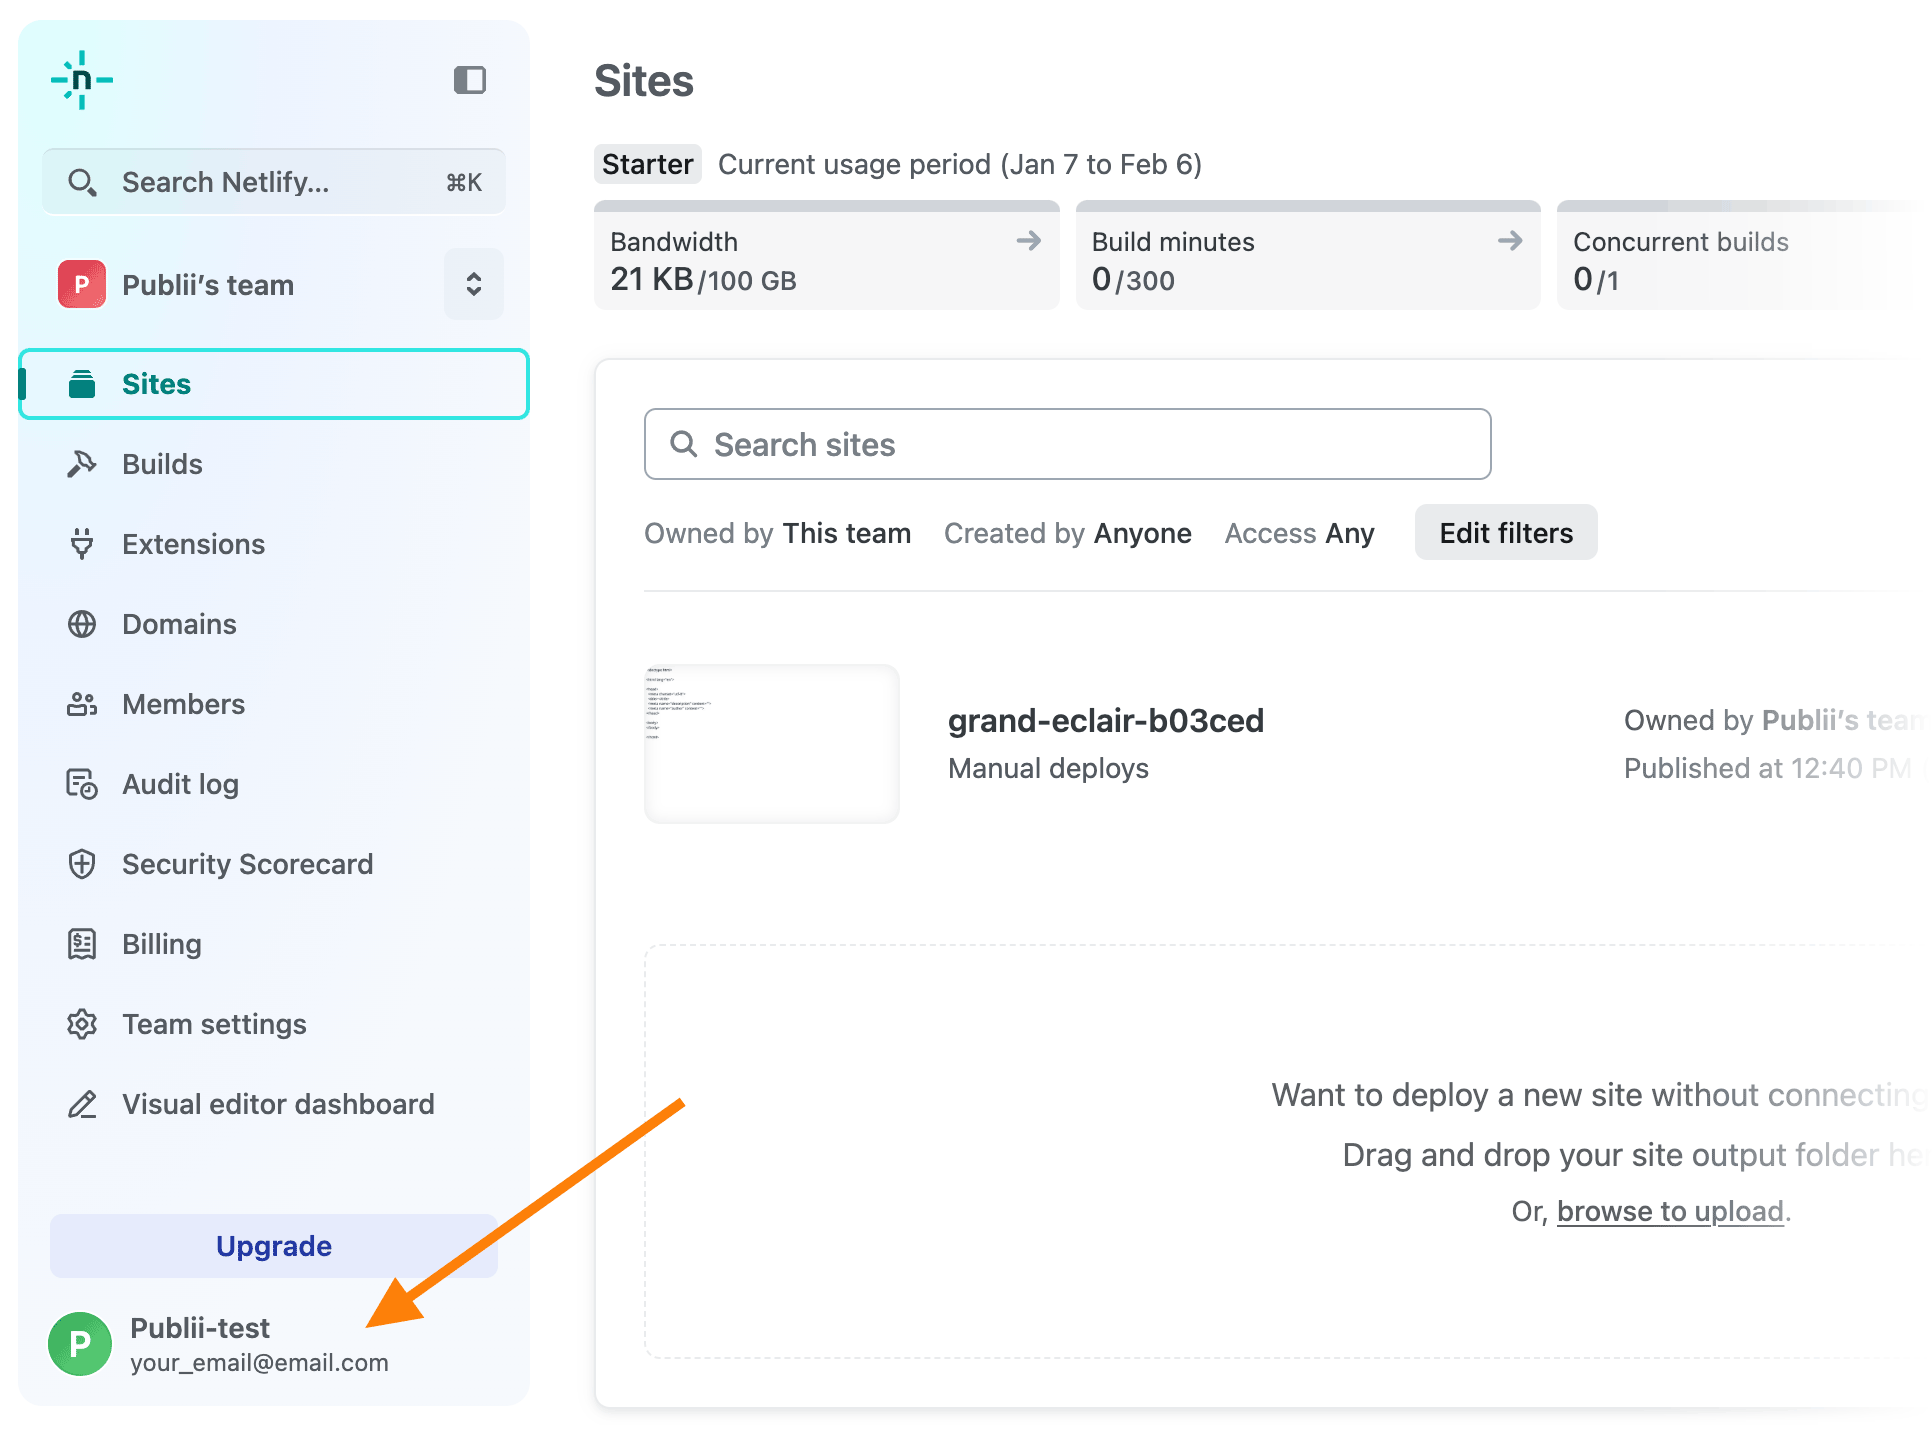
Task: Click the Domains globe icon
Action: [82, 624]
